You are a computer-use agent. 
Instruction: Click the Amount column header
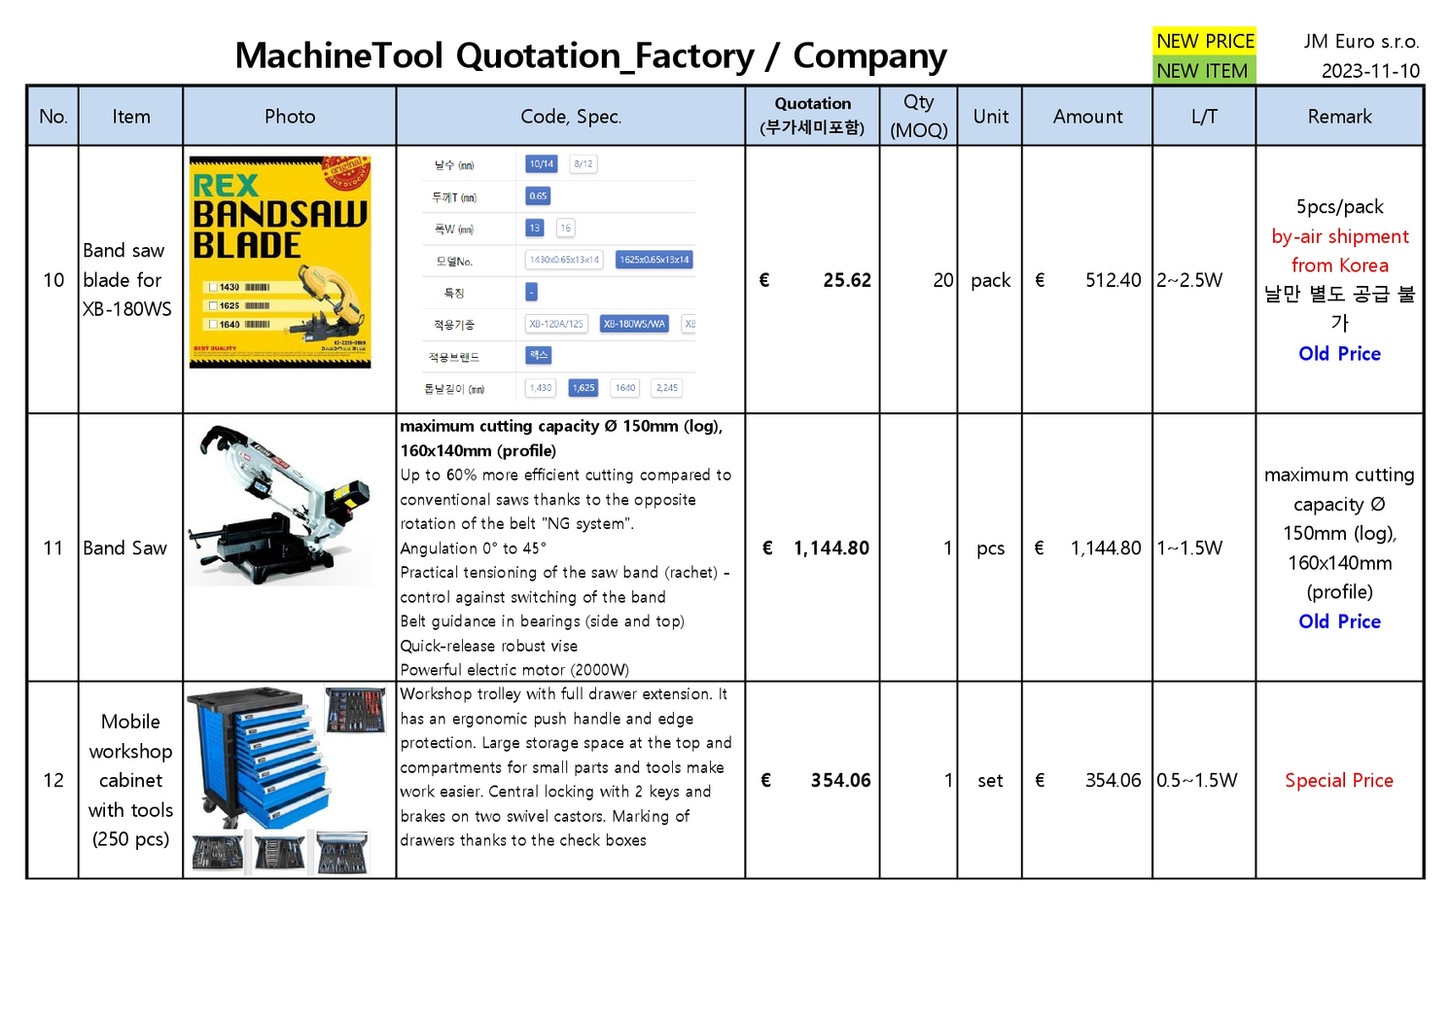pos(1087,116)
